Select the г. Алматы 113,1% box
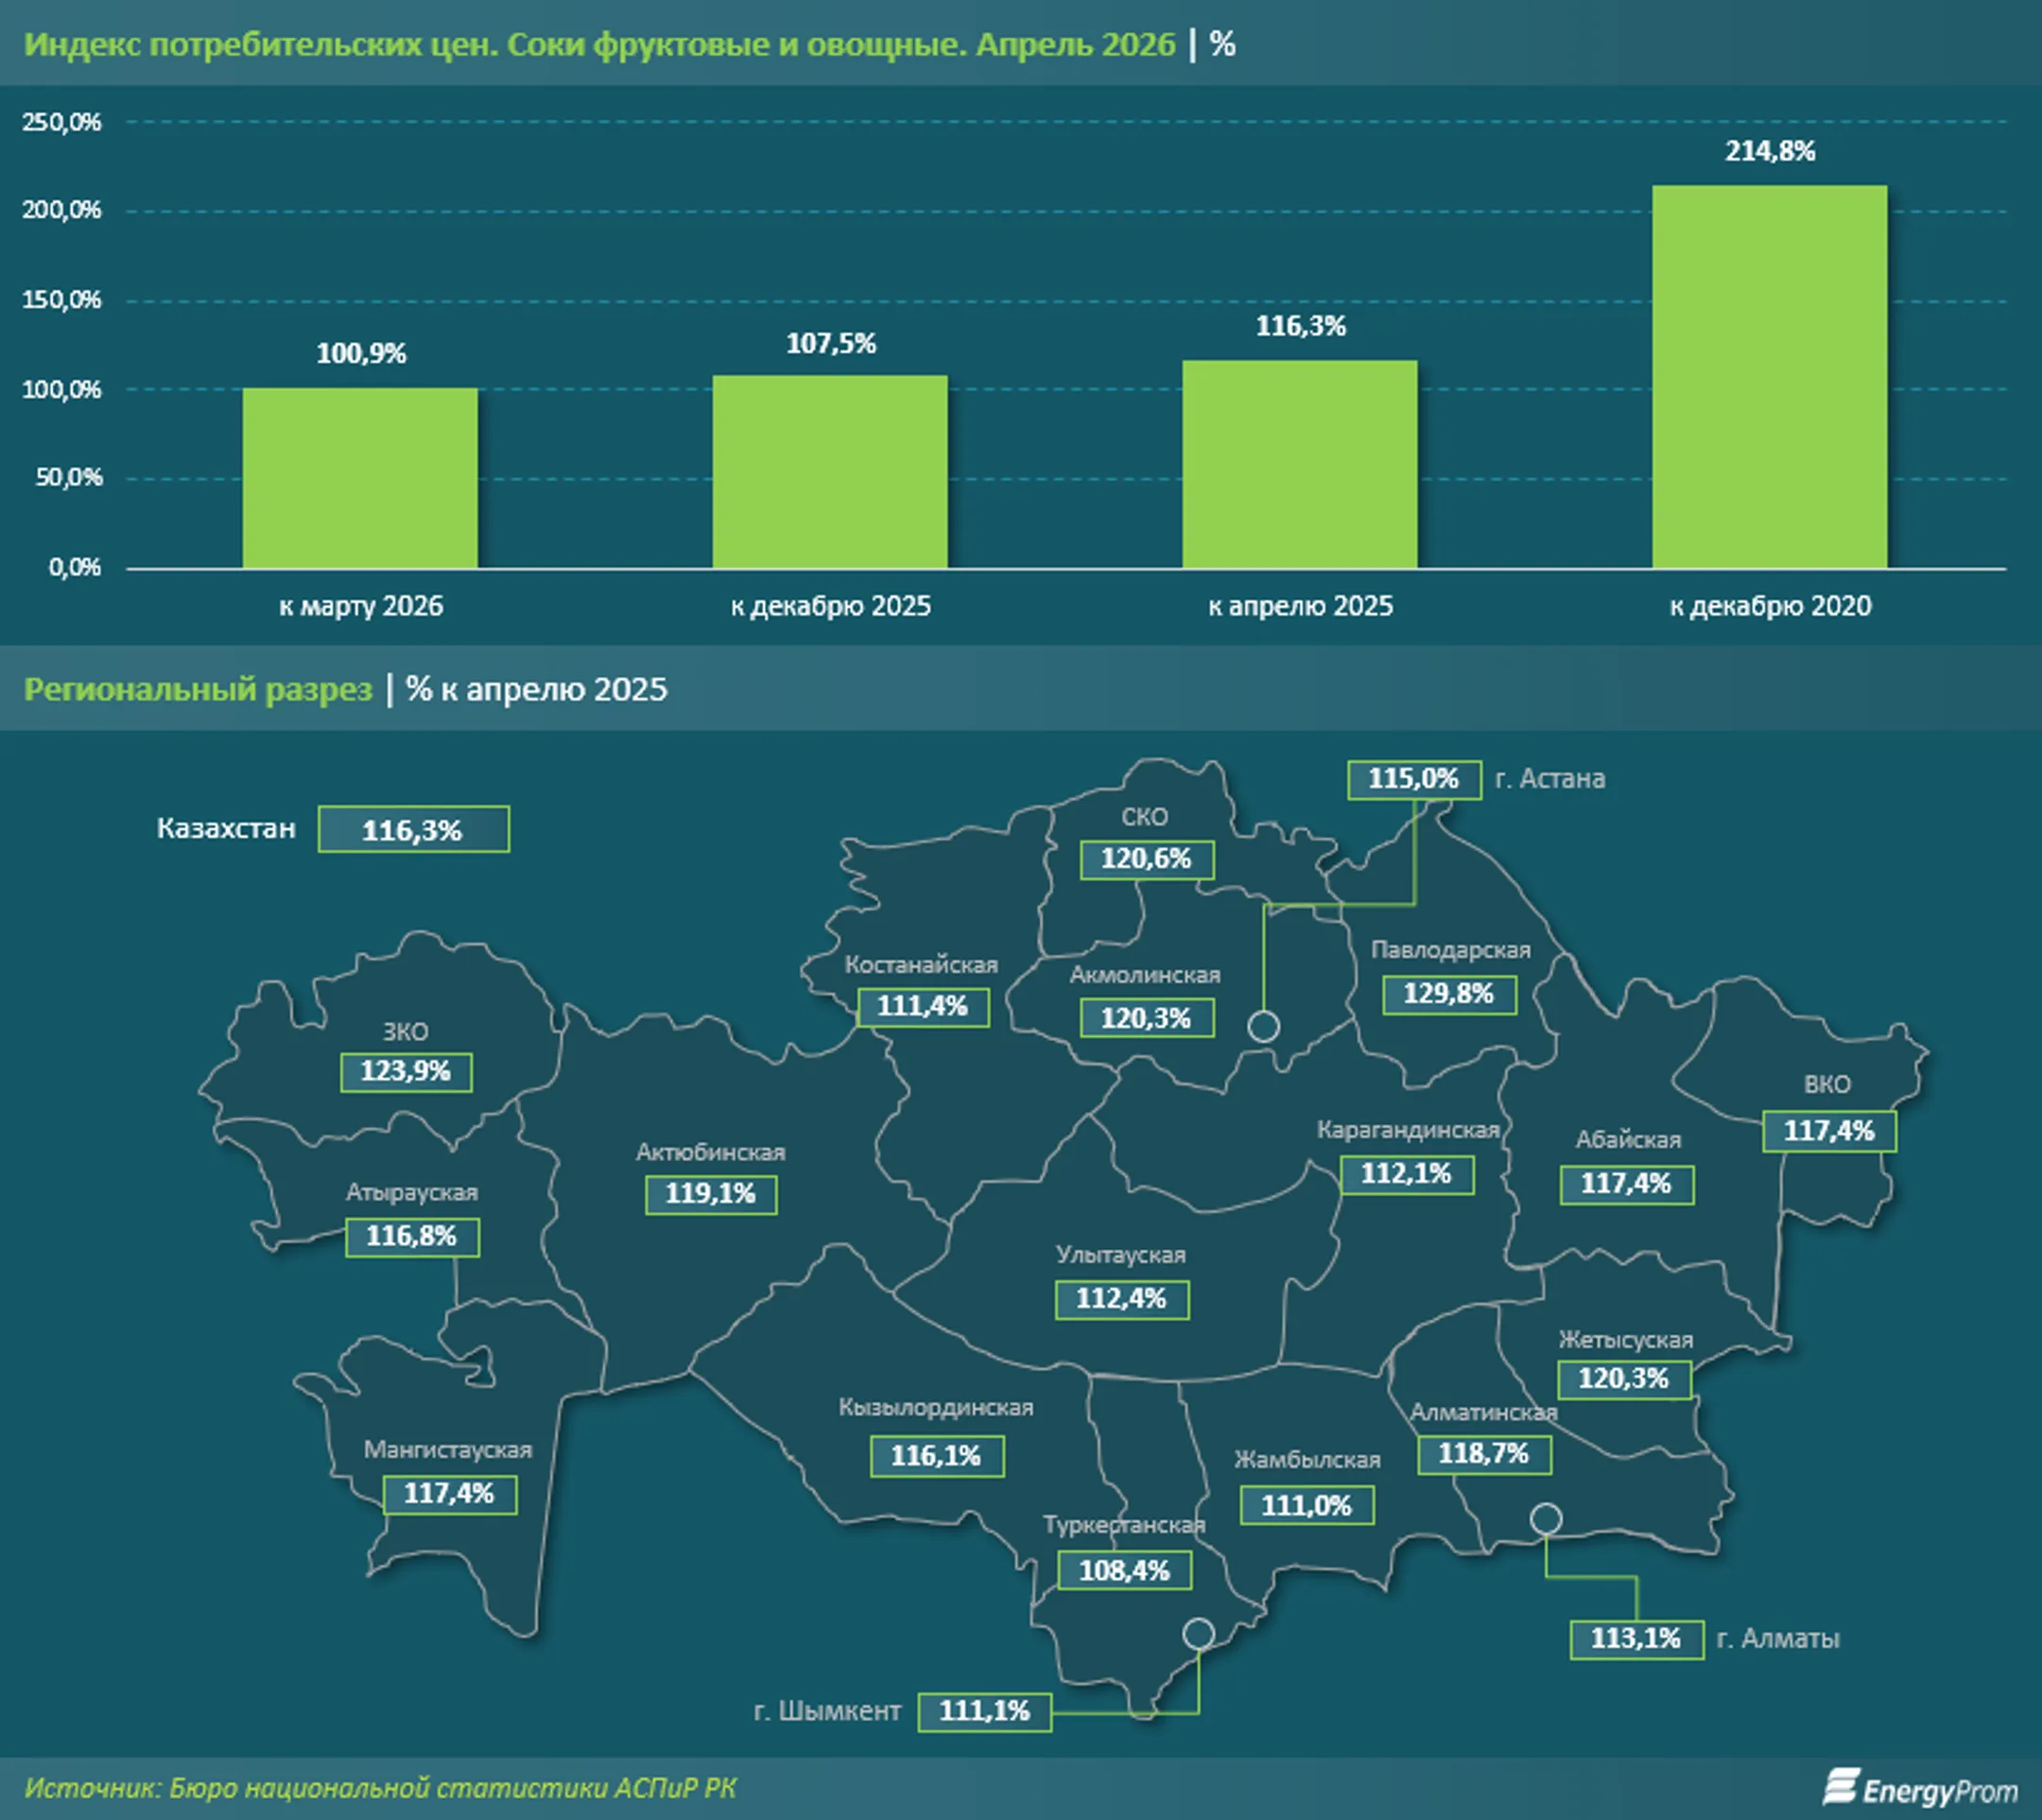The width and height of the screenshot is (2042, 1820). tap(1637, 1639)
